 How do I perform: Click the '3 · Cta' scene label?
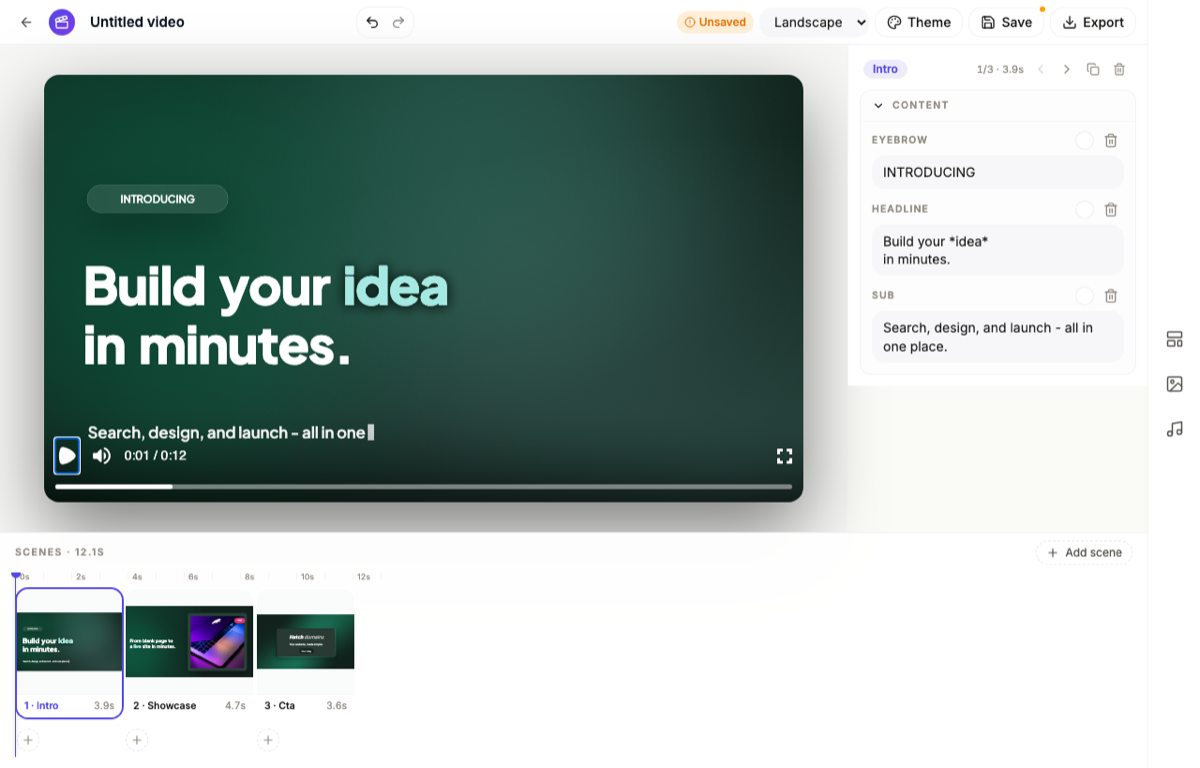pos(280,706)
